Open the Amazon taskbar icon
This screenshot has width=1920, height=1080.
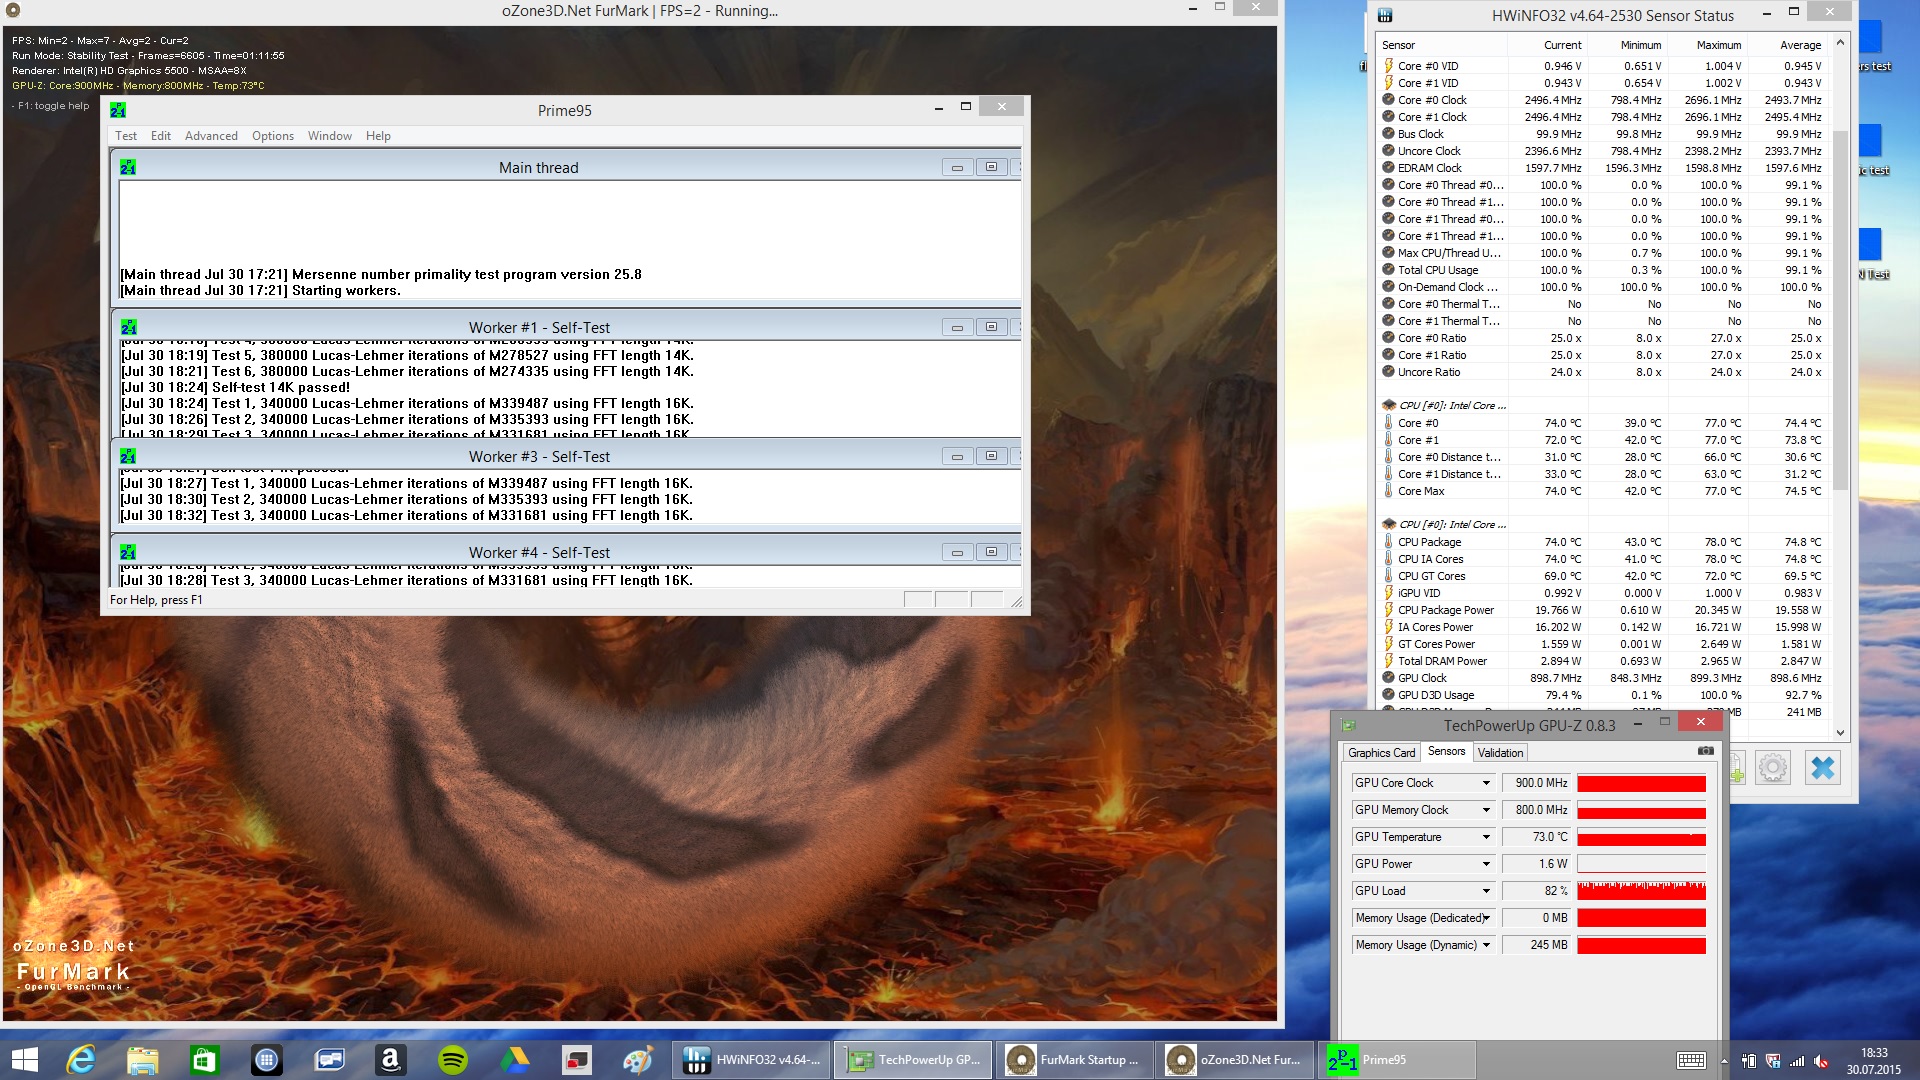click(x=390, y=1060)
